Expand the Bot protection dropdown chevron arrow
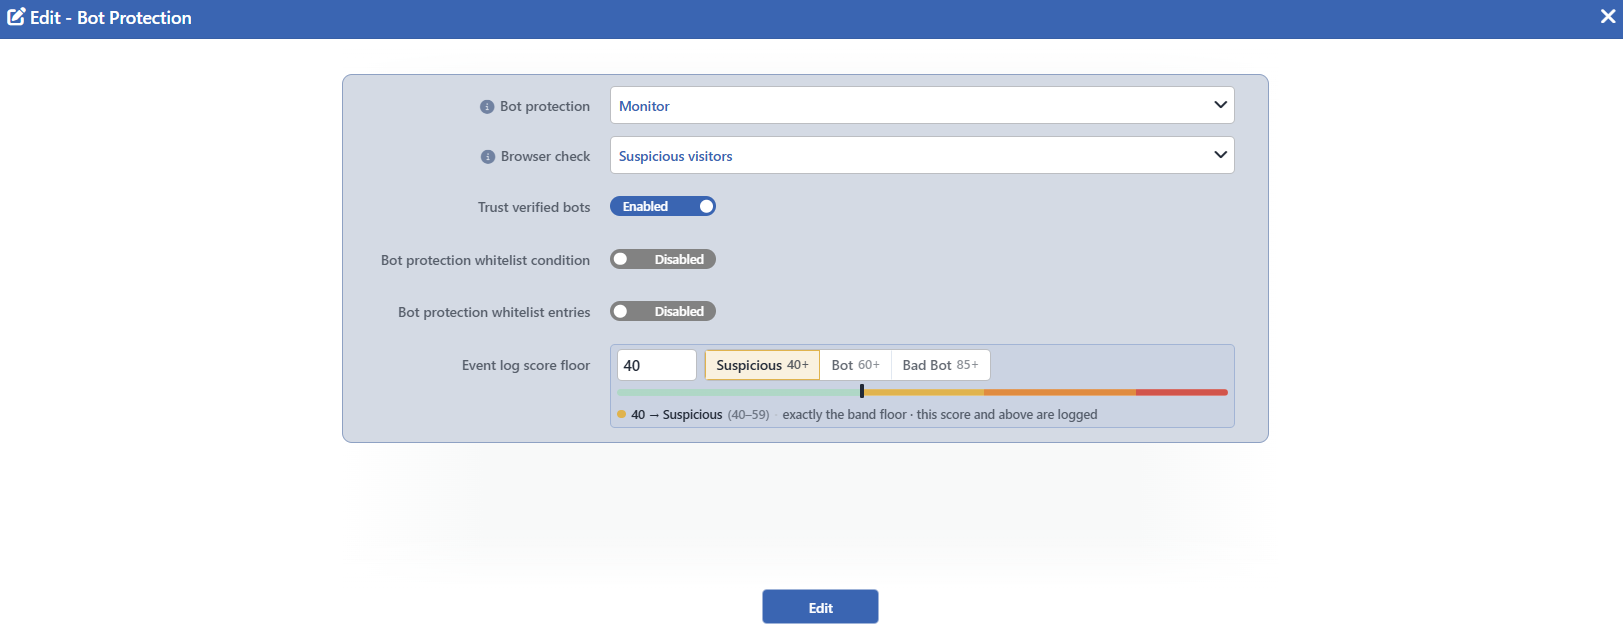 click(1220, 105)
